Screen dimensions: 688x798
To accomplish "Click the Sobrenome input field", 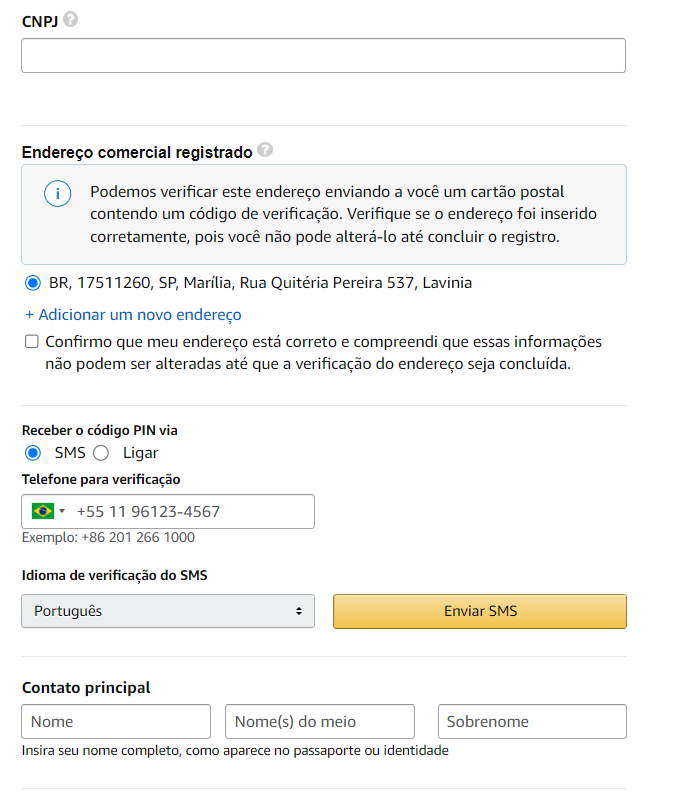I will coord(532,721).
